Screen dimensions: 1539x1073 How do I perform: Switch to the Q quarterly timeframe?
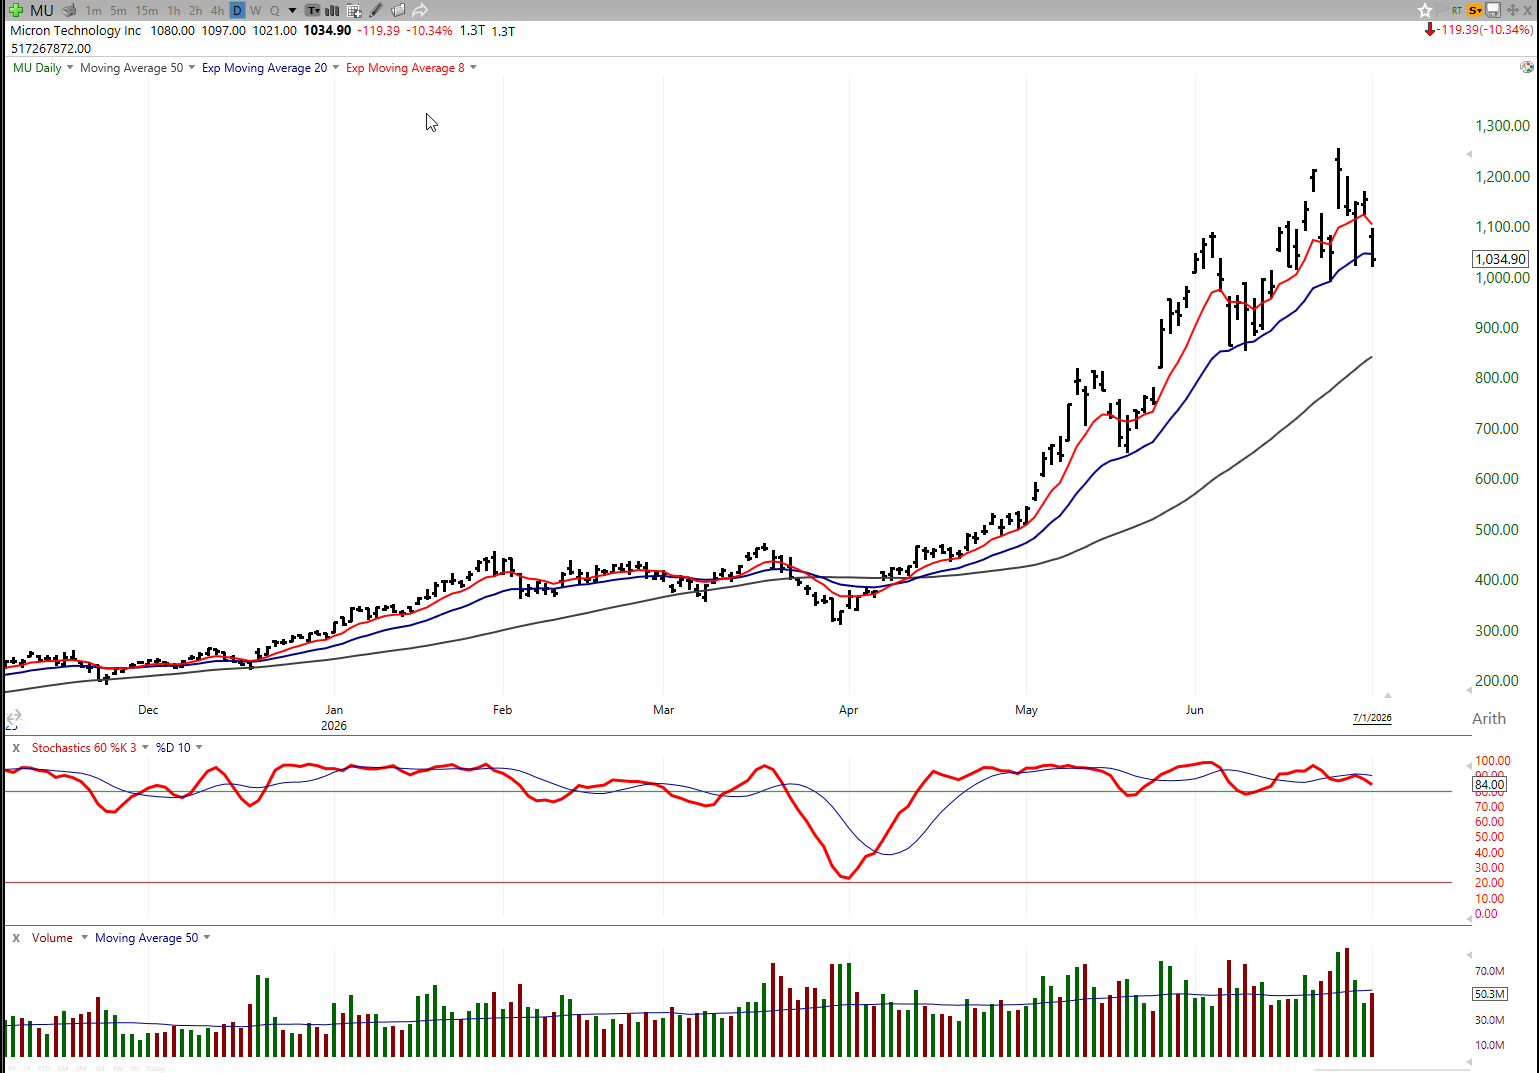275,11
